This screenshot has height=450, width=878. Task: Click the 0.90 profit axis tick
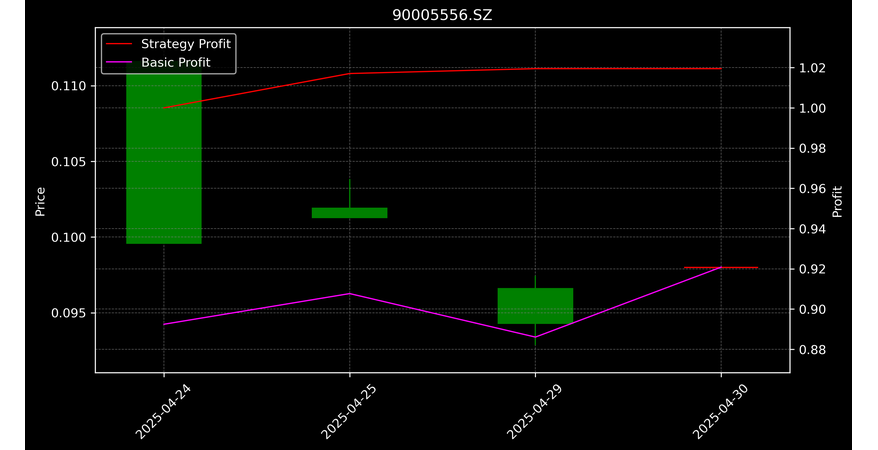[811, 310]
